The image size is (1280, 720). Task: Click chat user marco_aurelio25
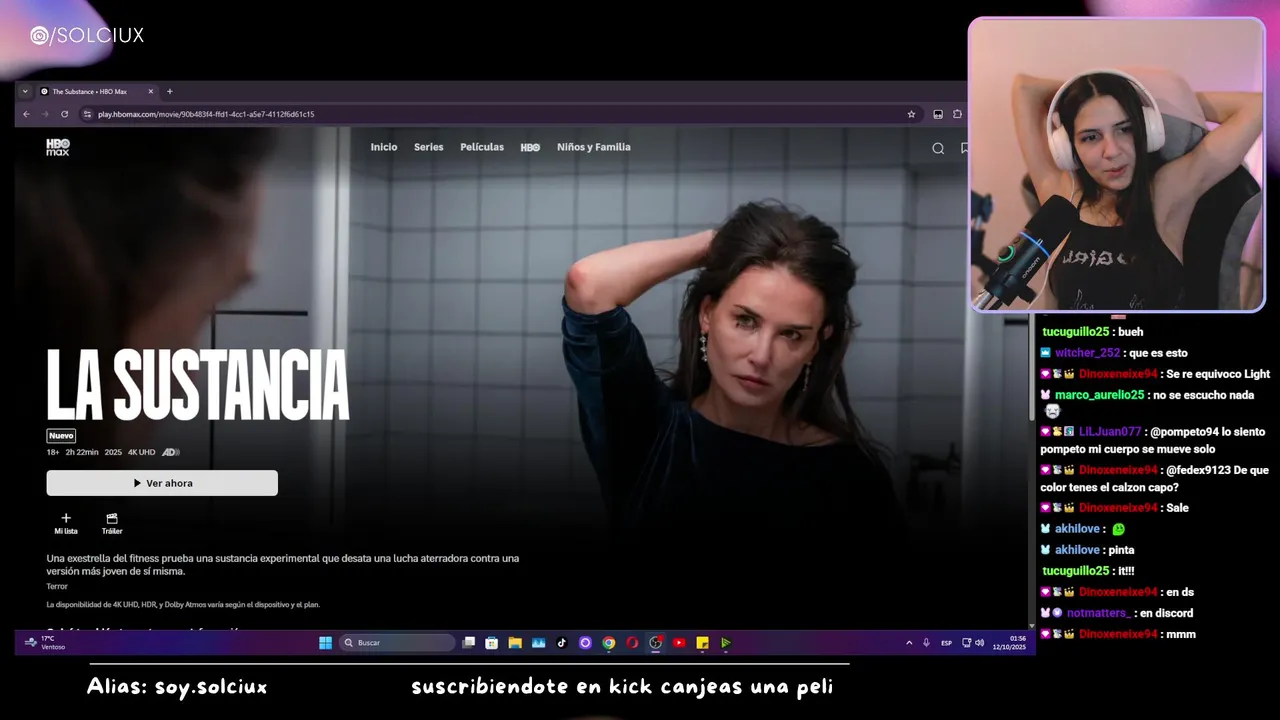[1099, 395]
